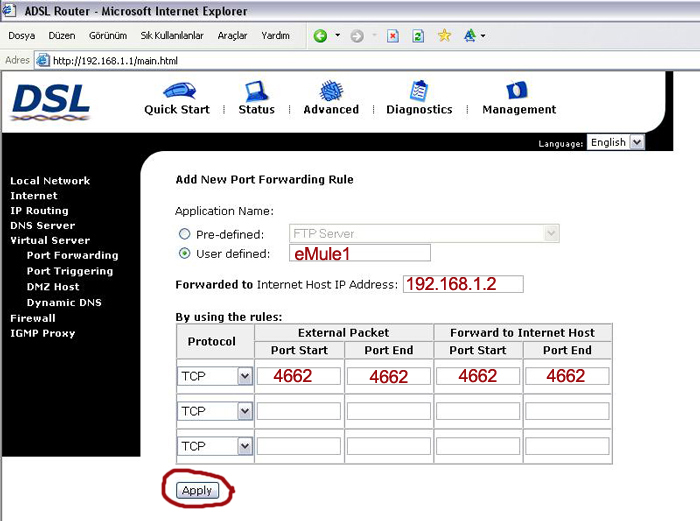Go to Port Triggering in sidebar
The image size is (700, 521).
[x=70, y=271]
